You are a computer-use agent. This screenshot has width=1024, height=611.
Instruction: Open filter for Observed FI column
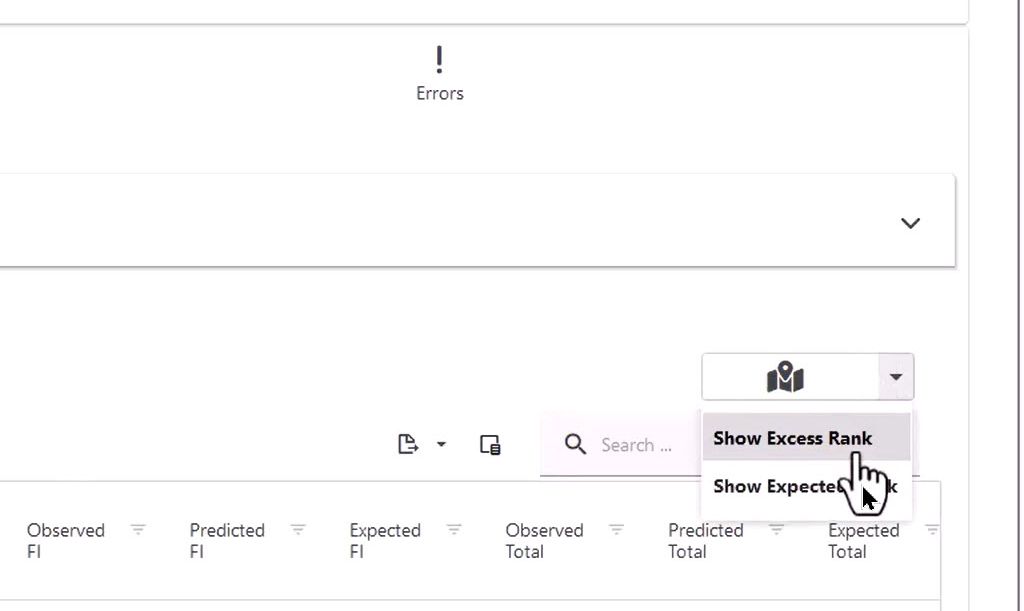(138, 530)
